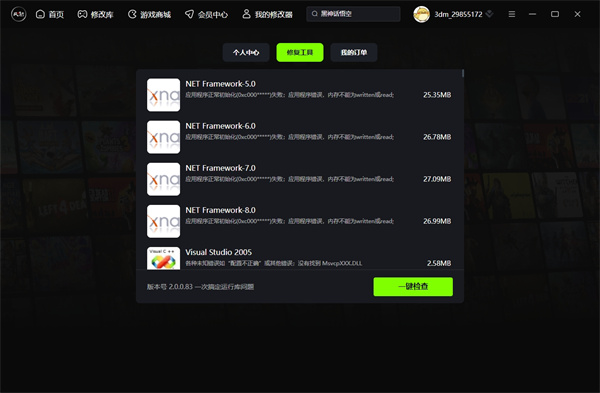600x393 pixels.
Task: Click paper-plane icon beside 会员中心
Action: [x=189, y=14]
